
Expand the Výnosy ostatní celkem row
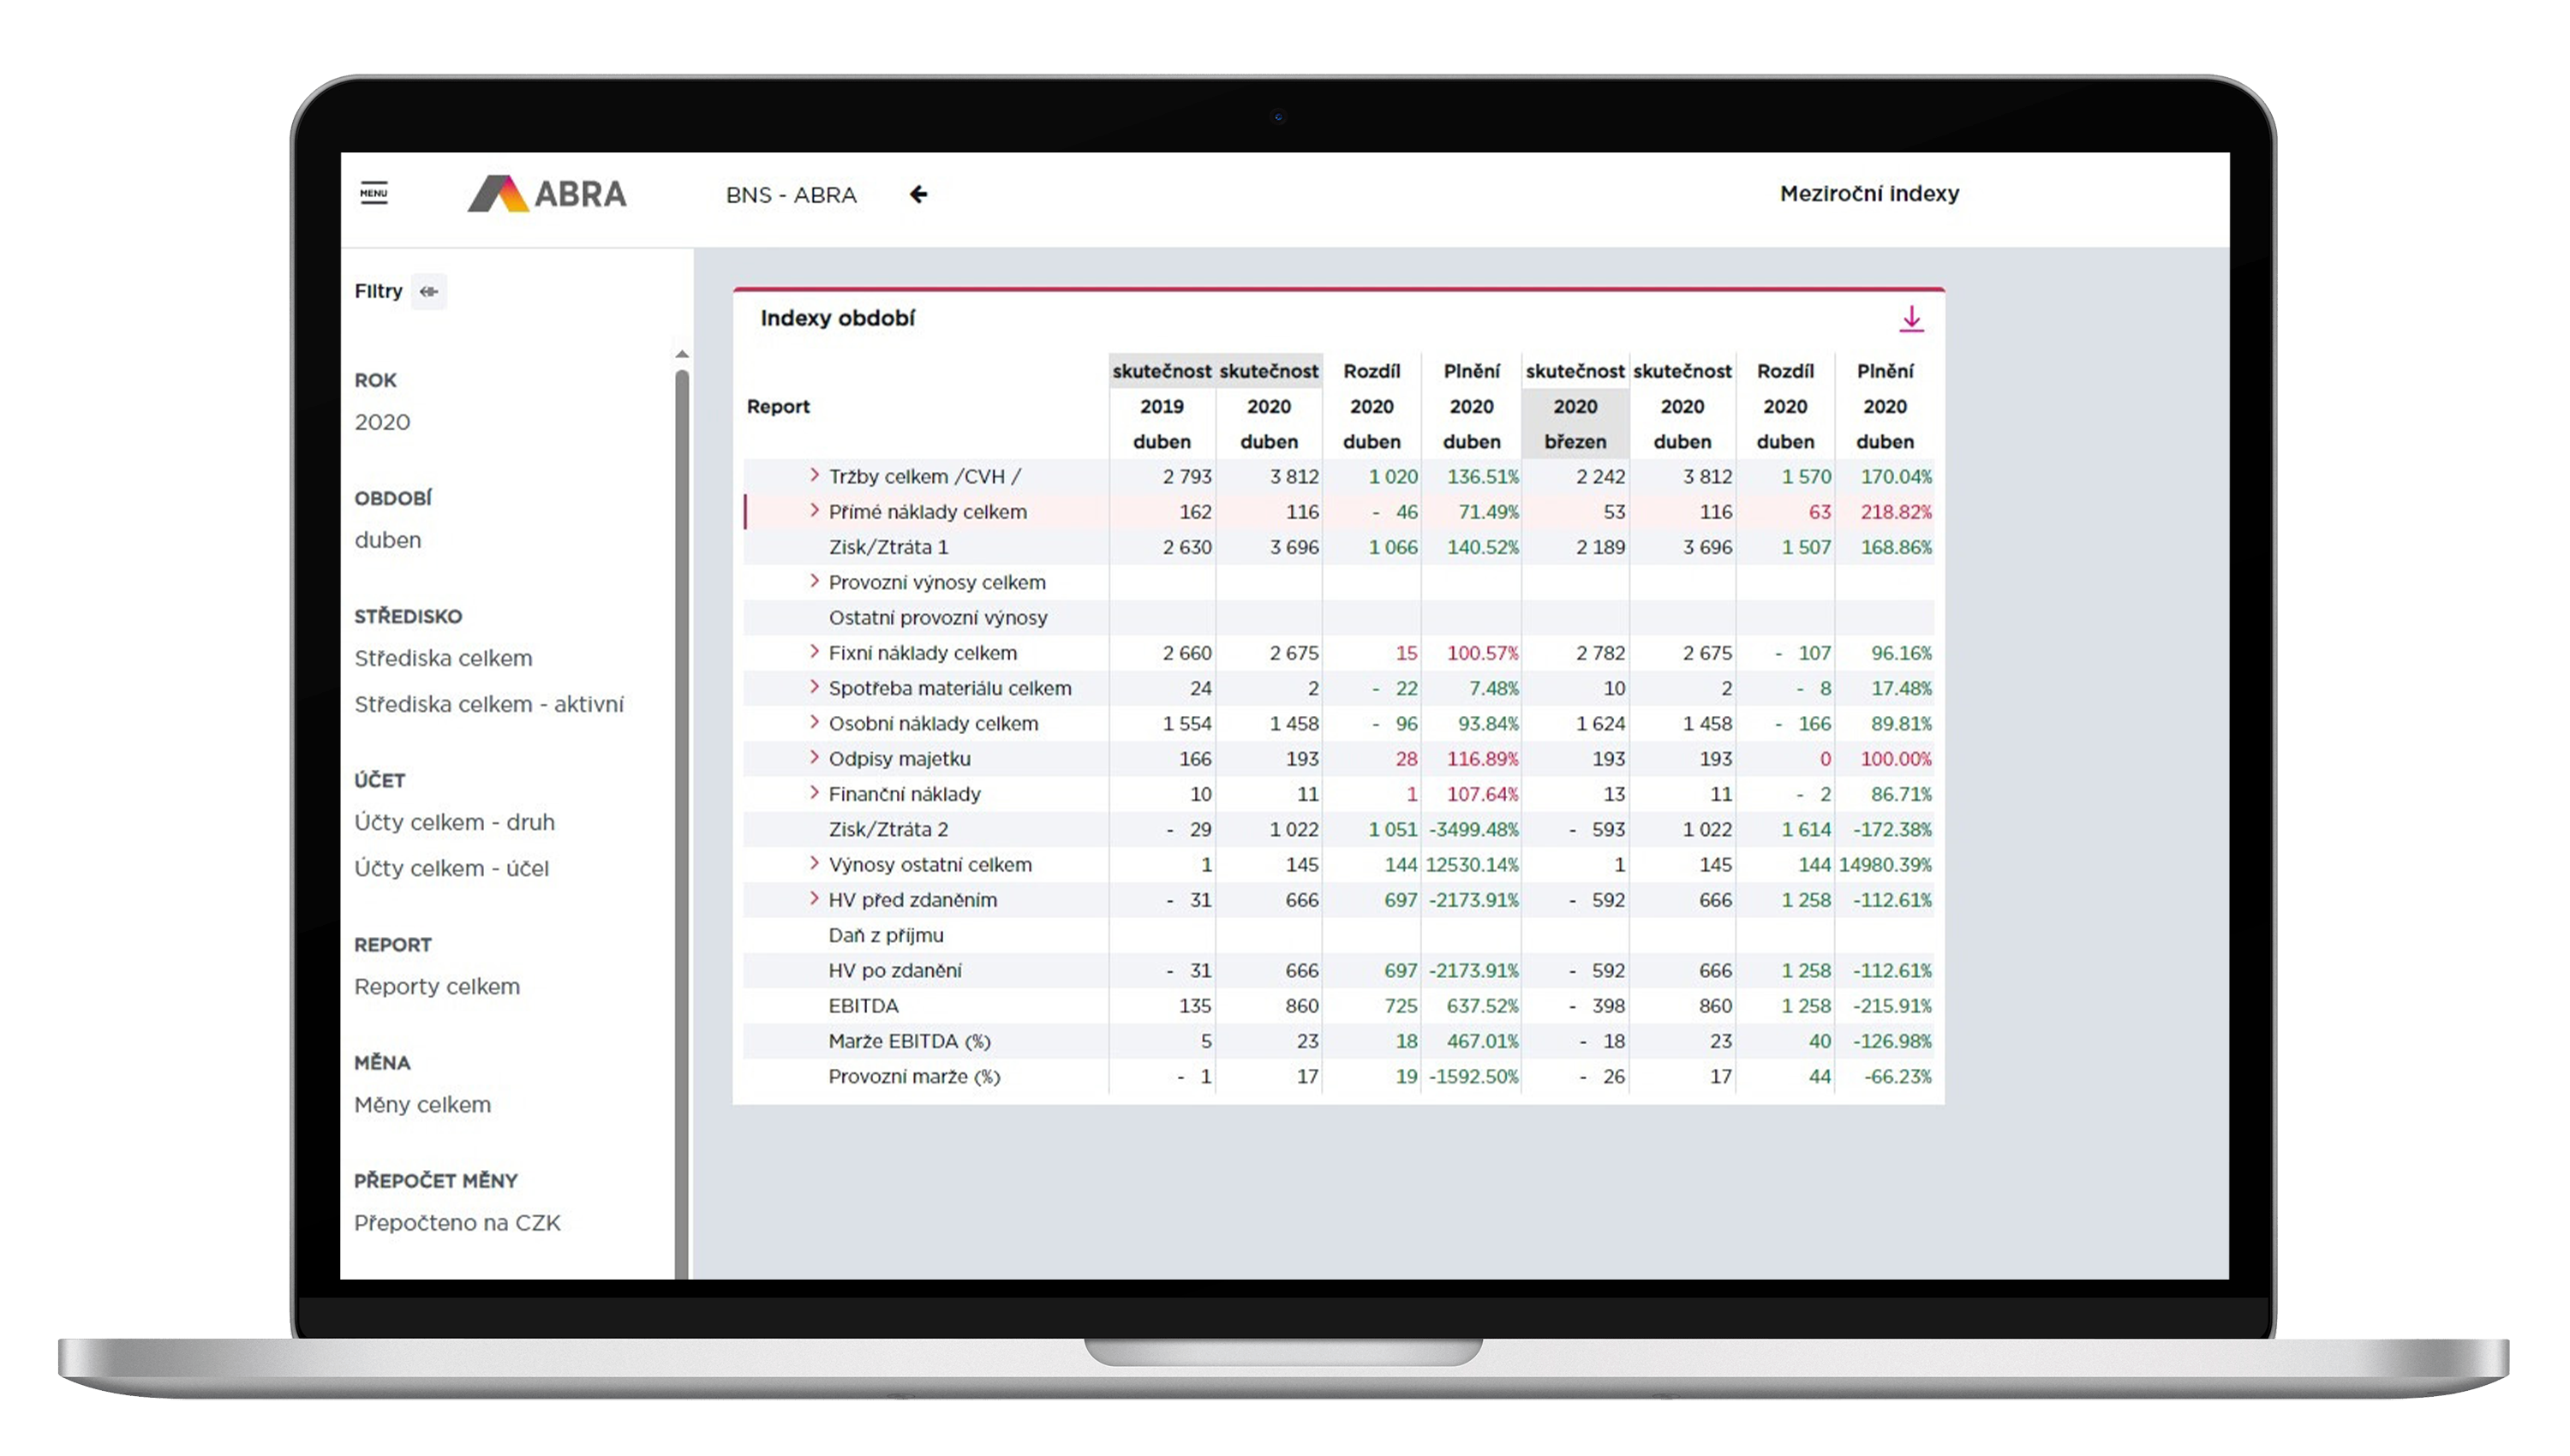tap(814, 864)
